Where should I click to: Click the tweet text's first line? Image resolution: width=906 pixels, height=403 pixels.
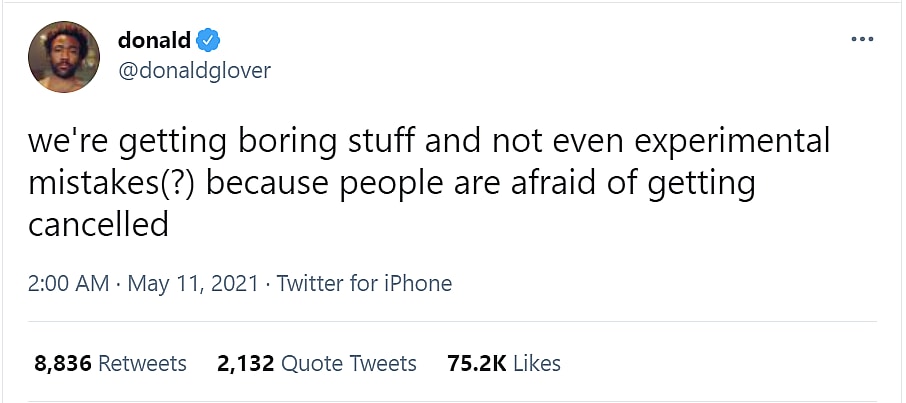tap(429, 143)
